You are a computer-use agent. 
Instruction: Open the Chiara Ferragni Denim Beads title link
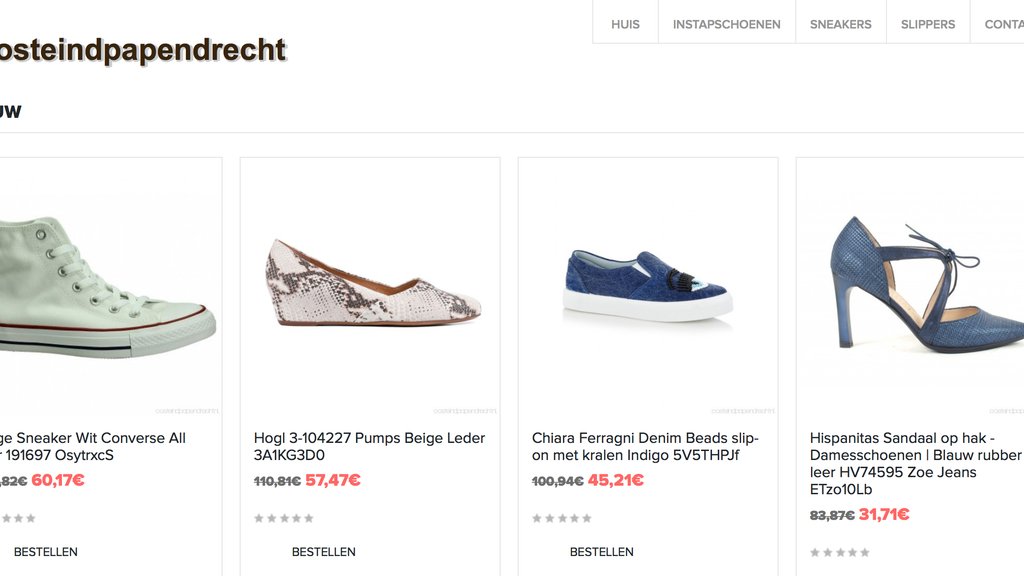tap(646, 446)
